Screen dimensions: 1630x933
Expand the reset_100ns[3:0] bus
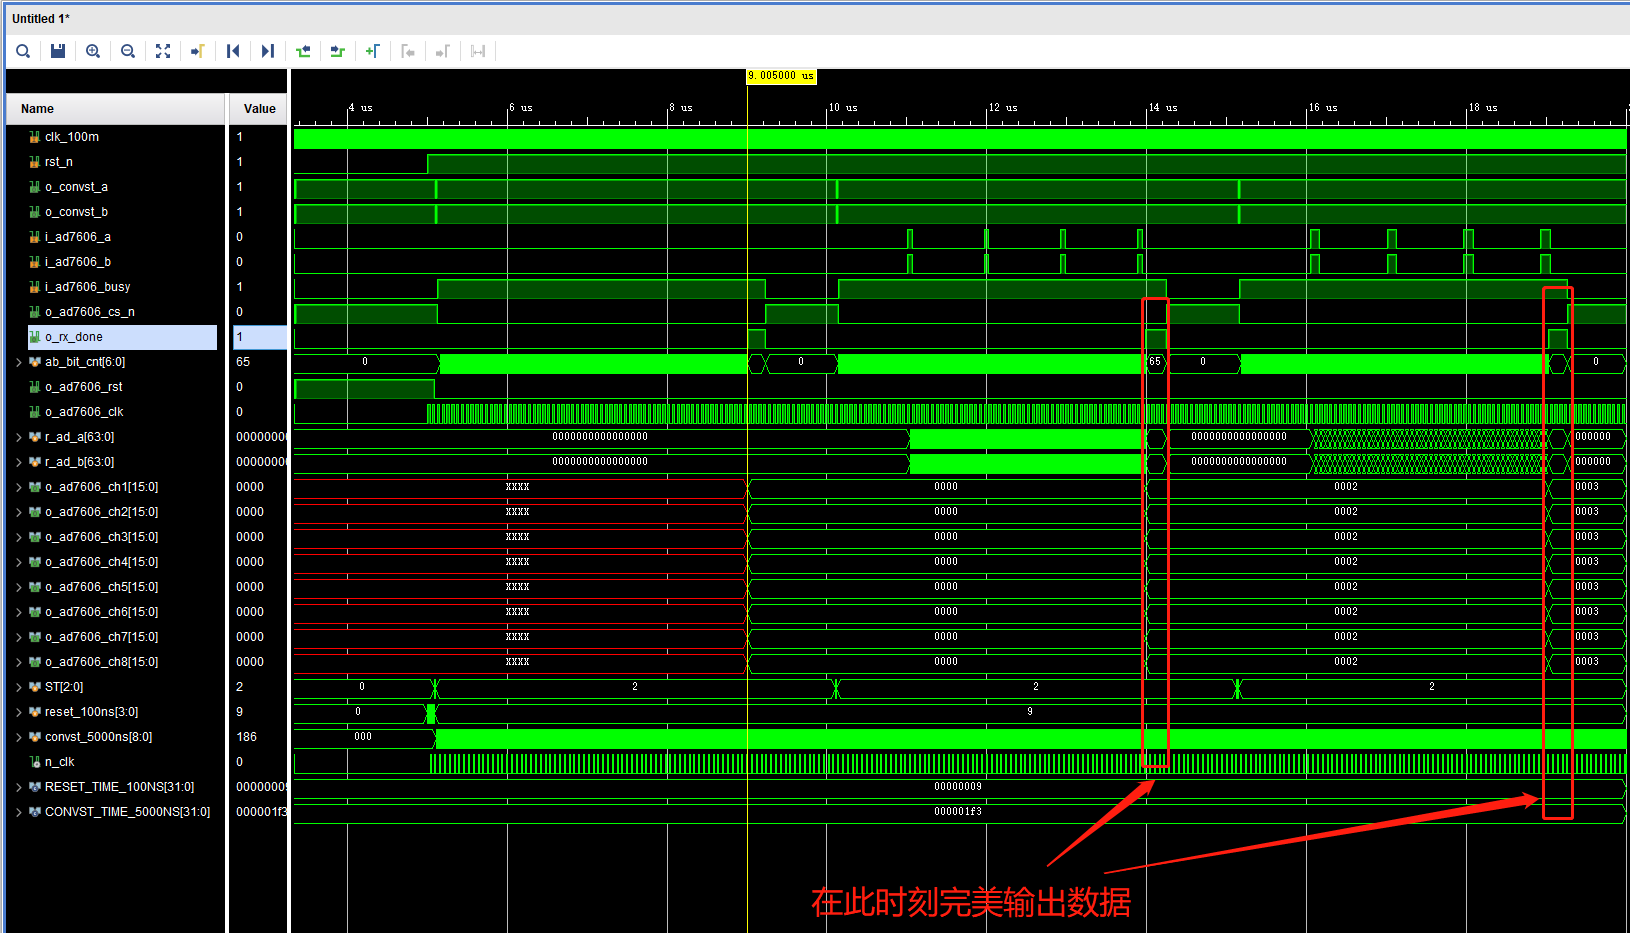pos(19,712)
